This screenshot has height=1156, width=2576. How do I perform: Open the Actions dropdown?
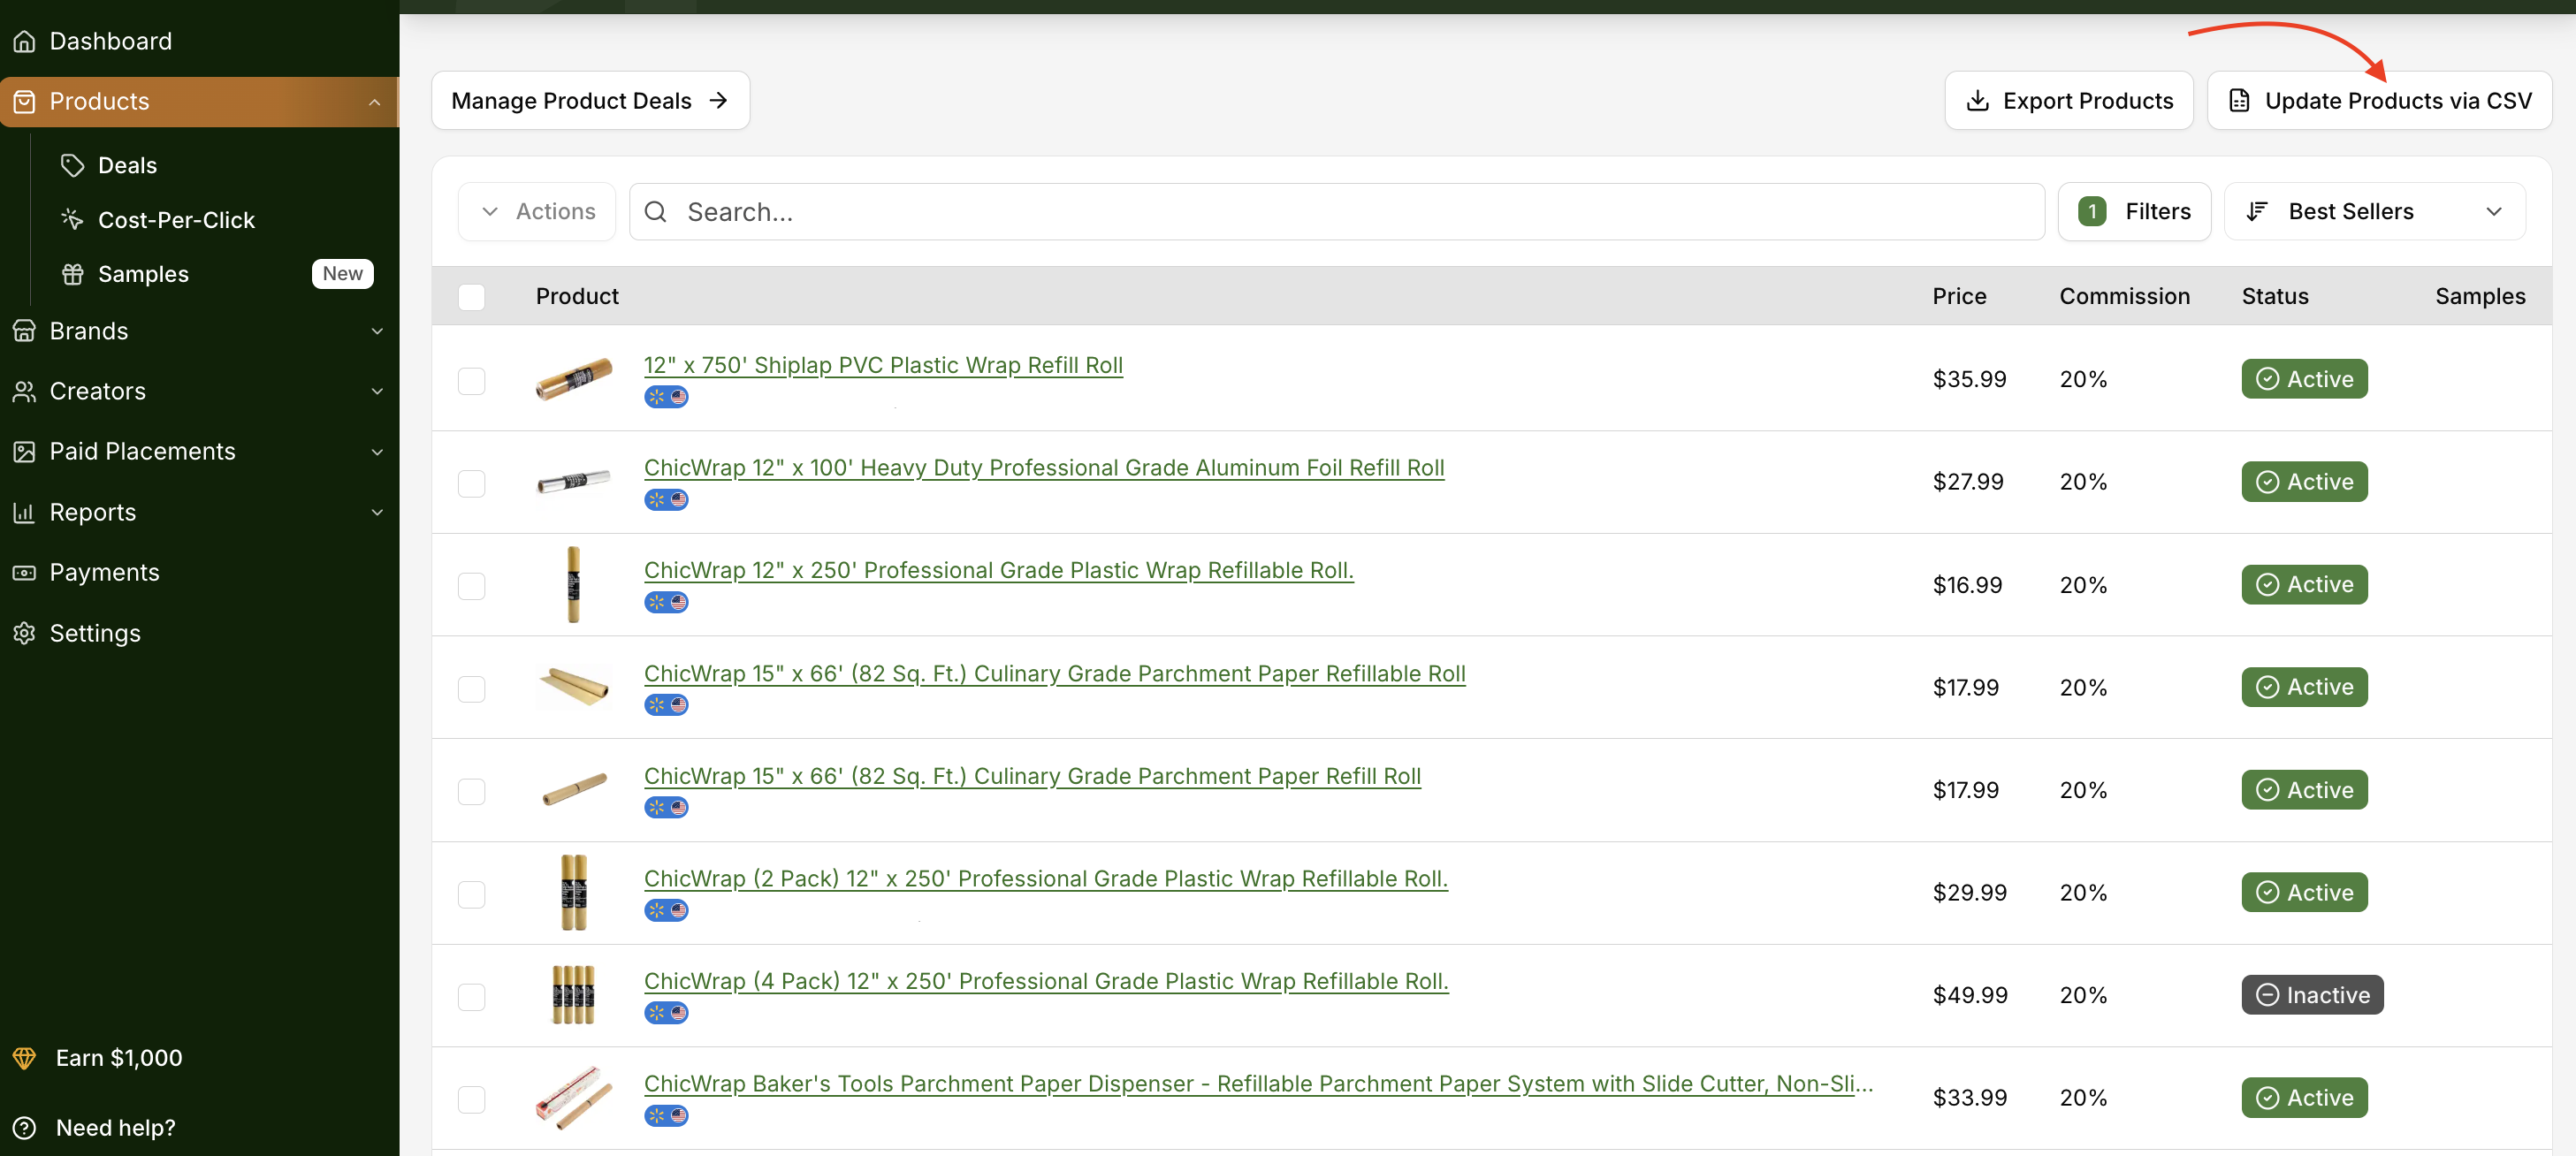point(537,212)
